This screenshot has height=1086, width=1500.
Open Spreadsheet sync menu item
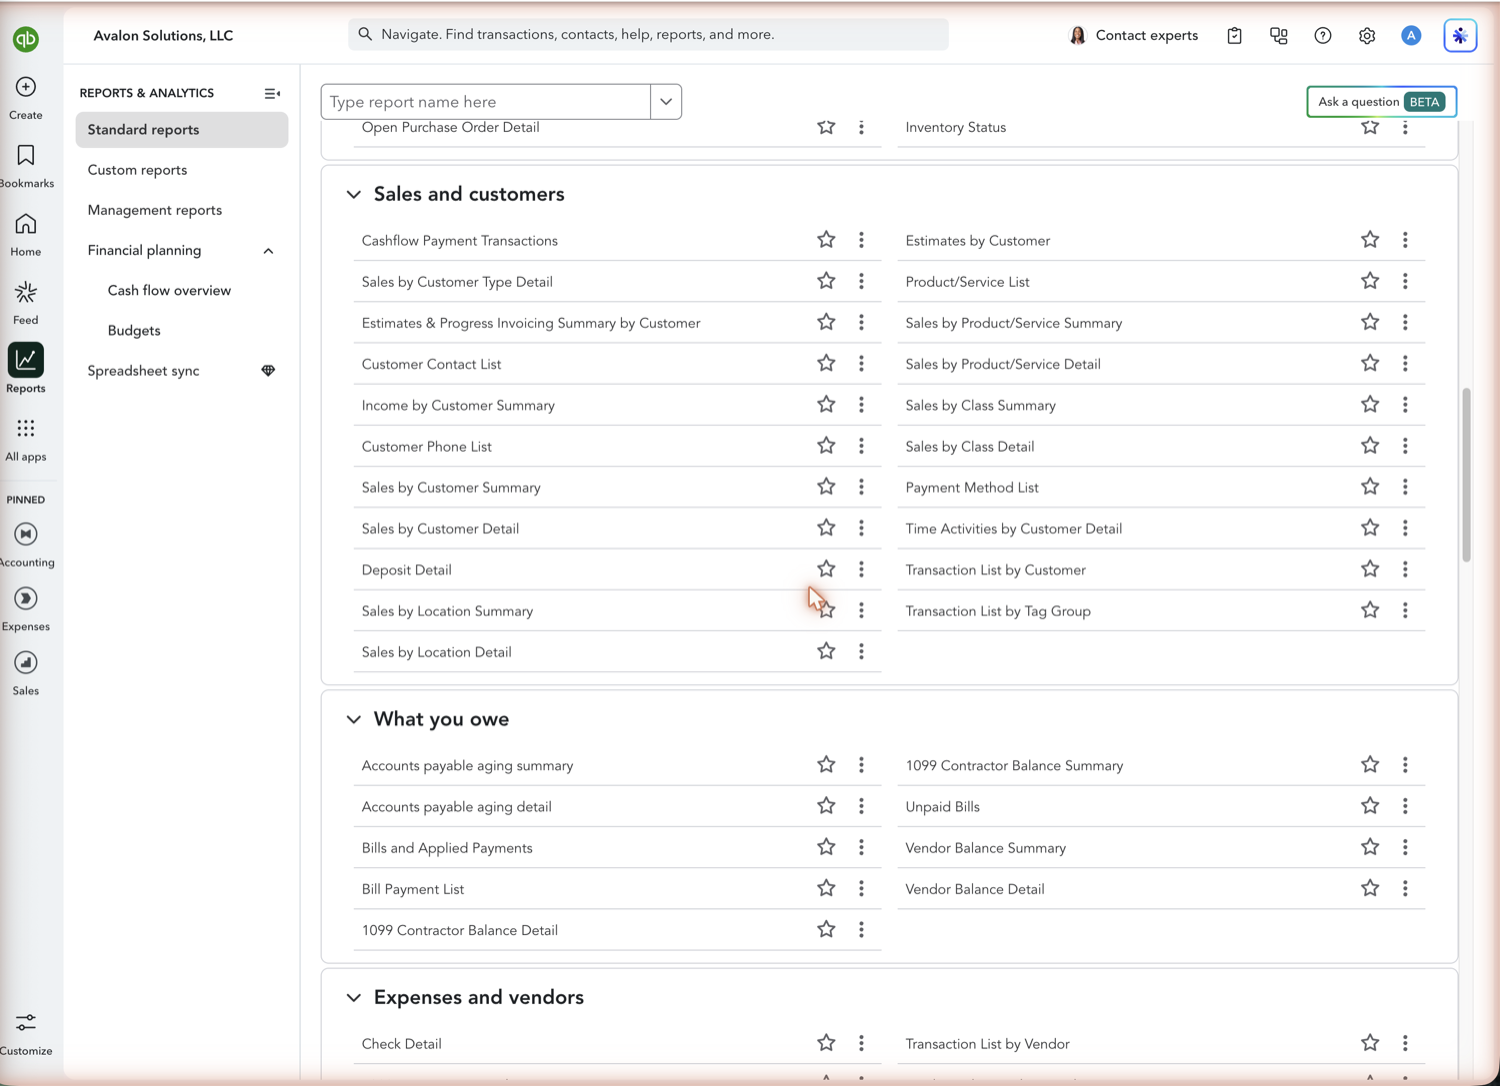(143, 370)
